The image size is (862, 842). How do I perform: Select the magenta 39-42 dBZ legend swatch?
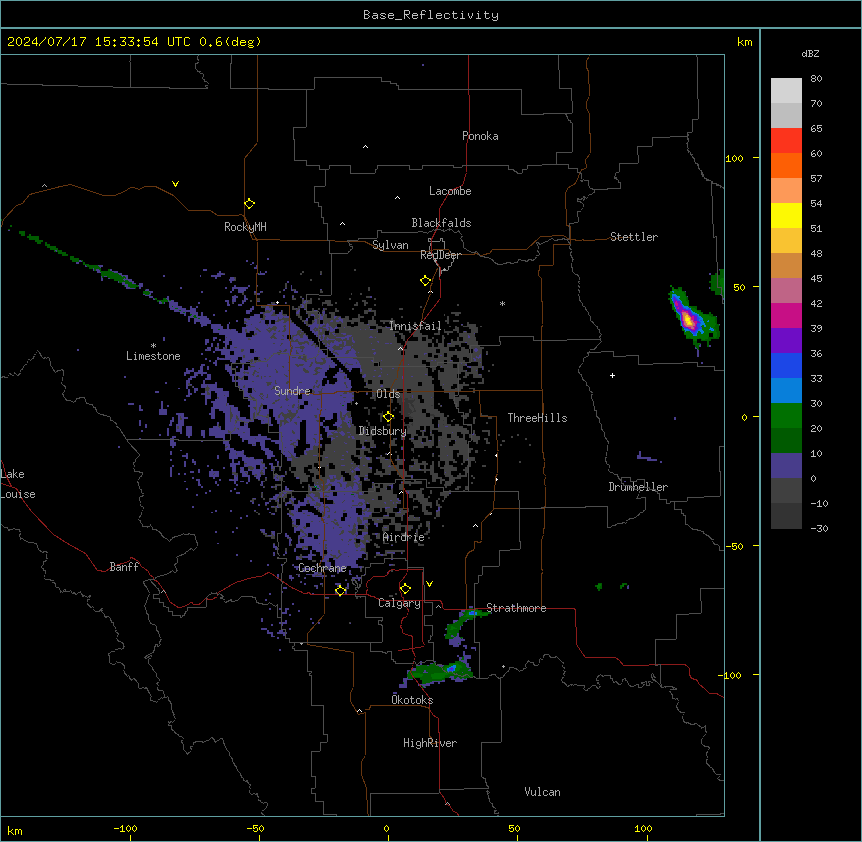coord(786,316)
